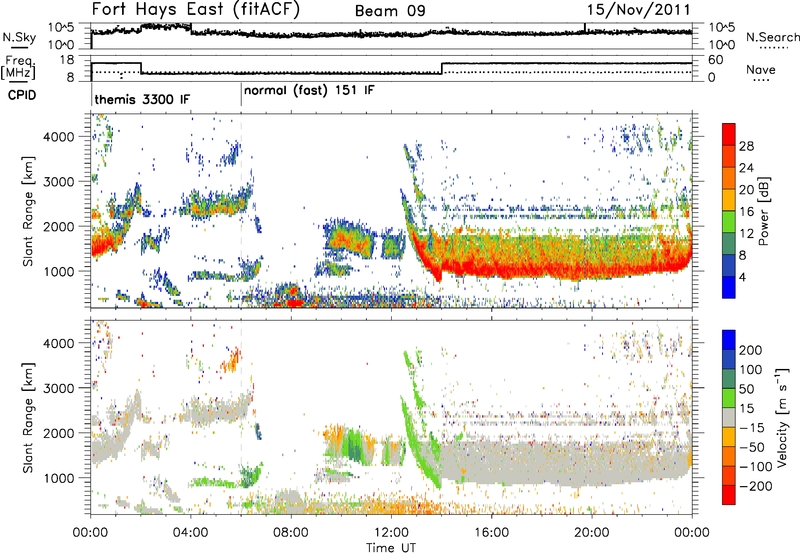Viewport: 800px width, 554px height.
Task: Click the "-100" velocity scale value
Action: click(756, 466)
